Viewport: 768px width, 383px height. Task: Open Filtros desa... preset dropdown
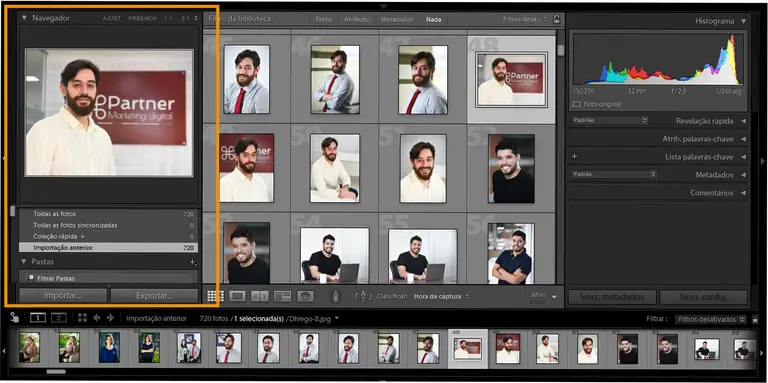[x=525, y=19]
